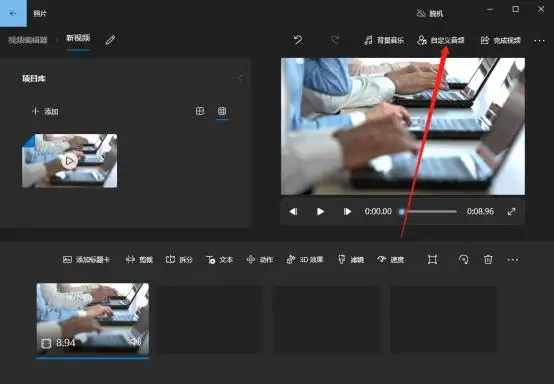
Task: Select the laptop clip in project library
Action: tap(70, 161)
